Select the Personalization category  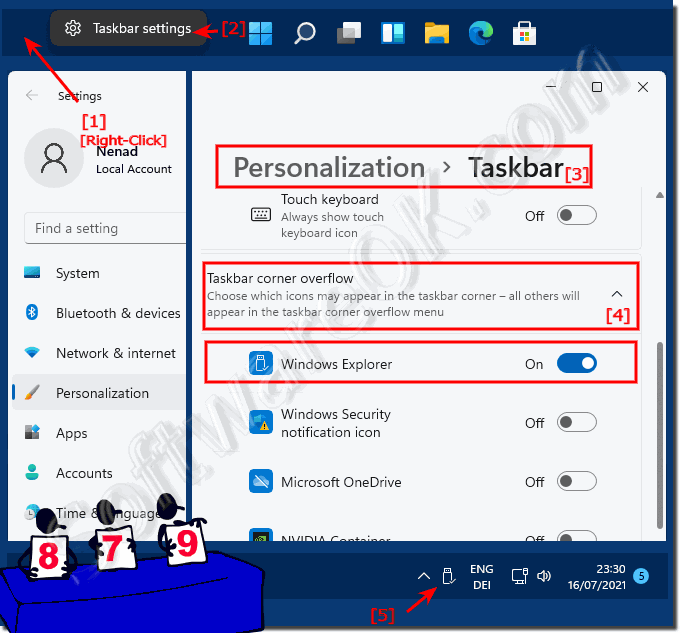(99, 393)
